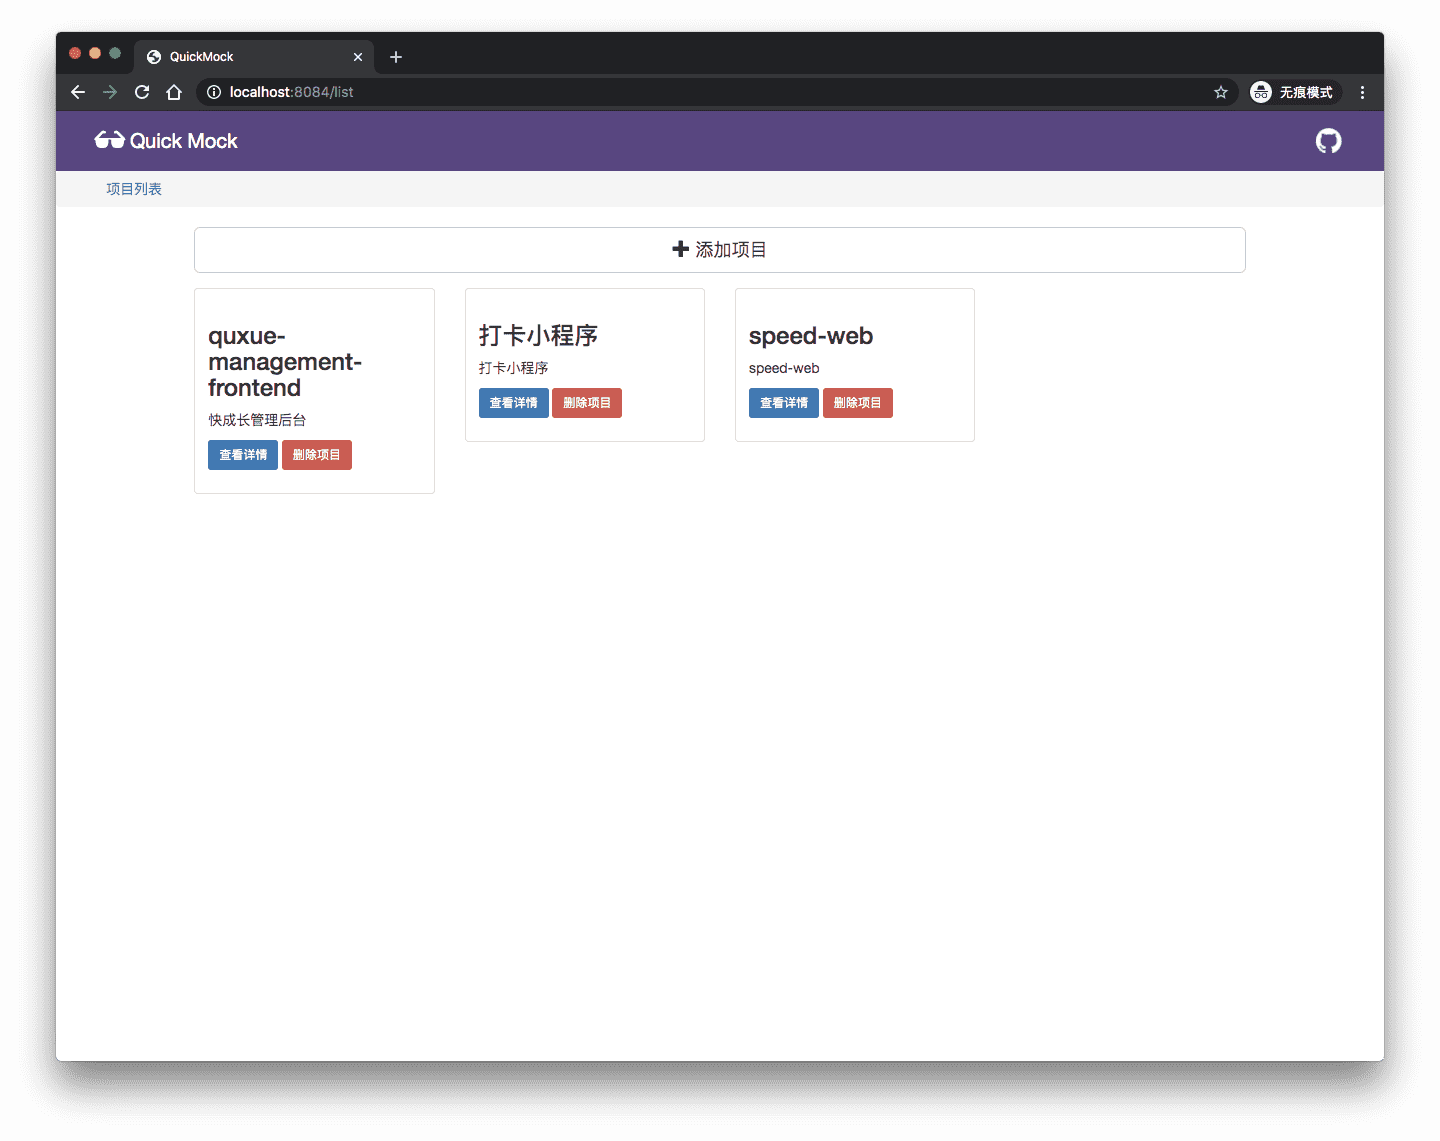Select the QuickMock browser tab
1440x1141 pixels.
pos(254,57)
